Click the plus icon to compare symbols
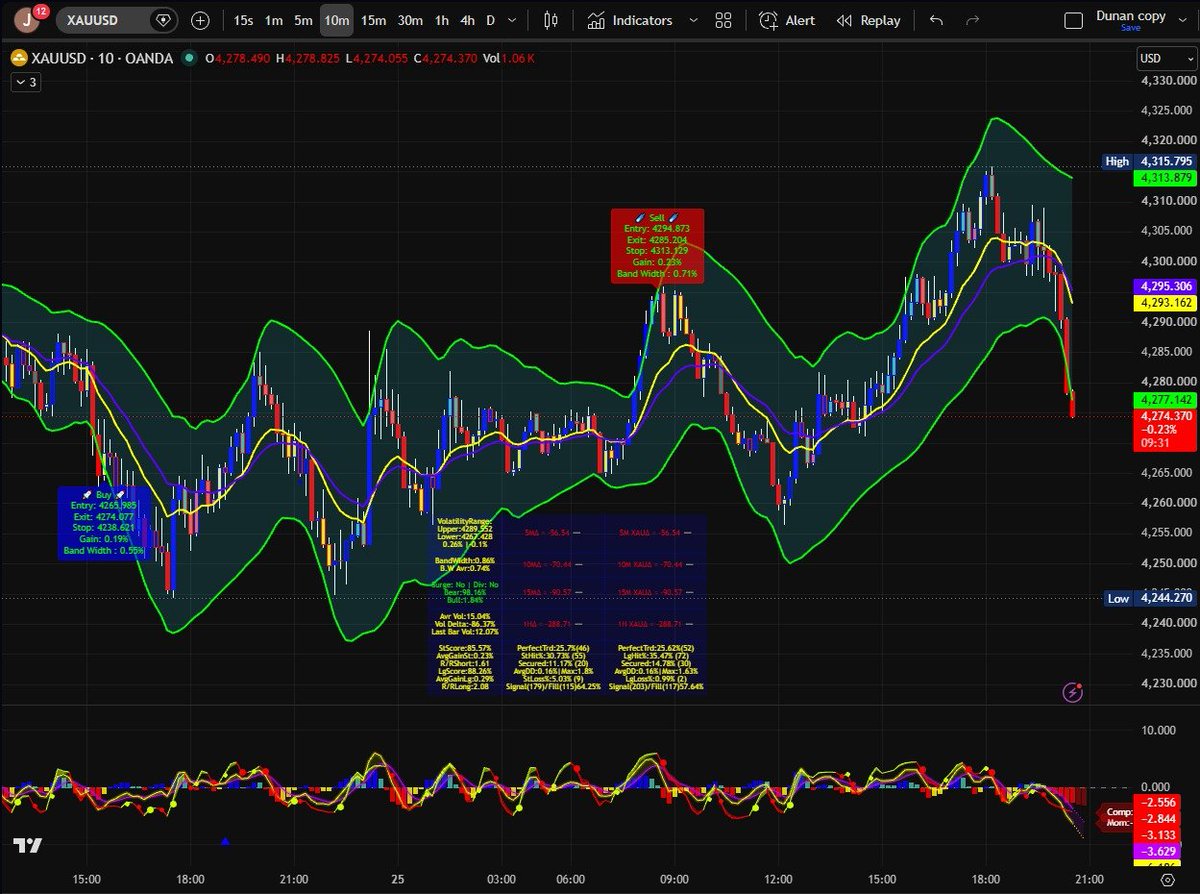Image resolution: width=1200 pixels, height=894 pixels. point(200,20)
